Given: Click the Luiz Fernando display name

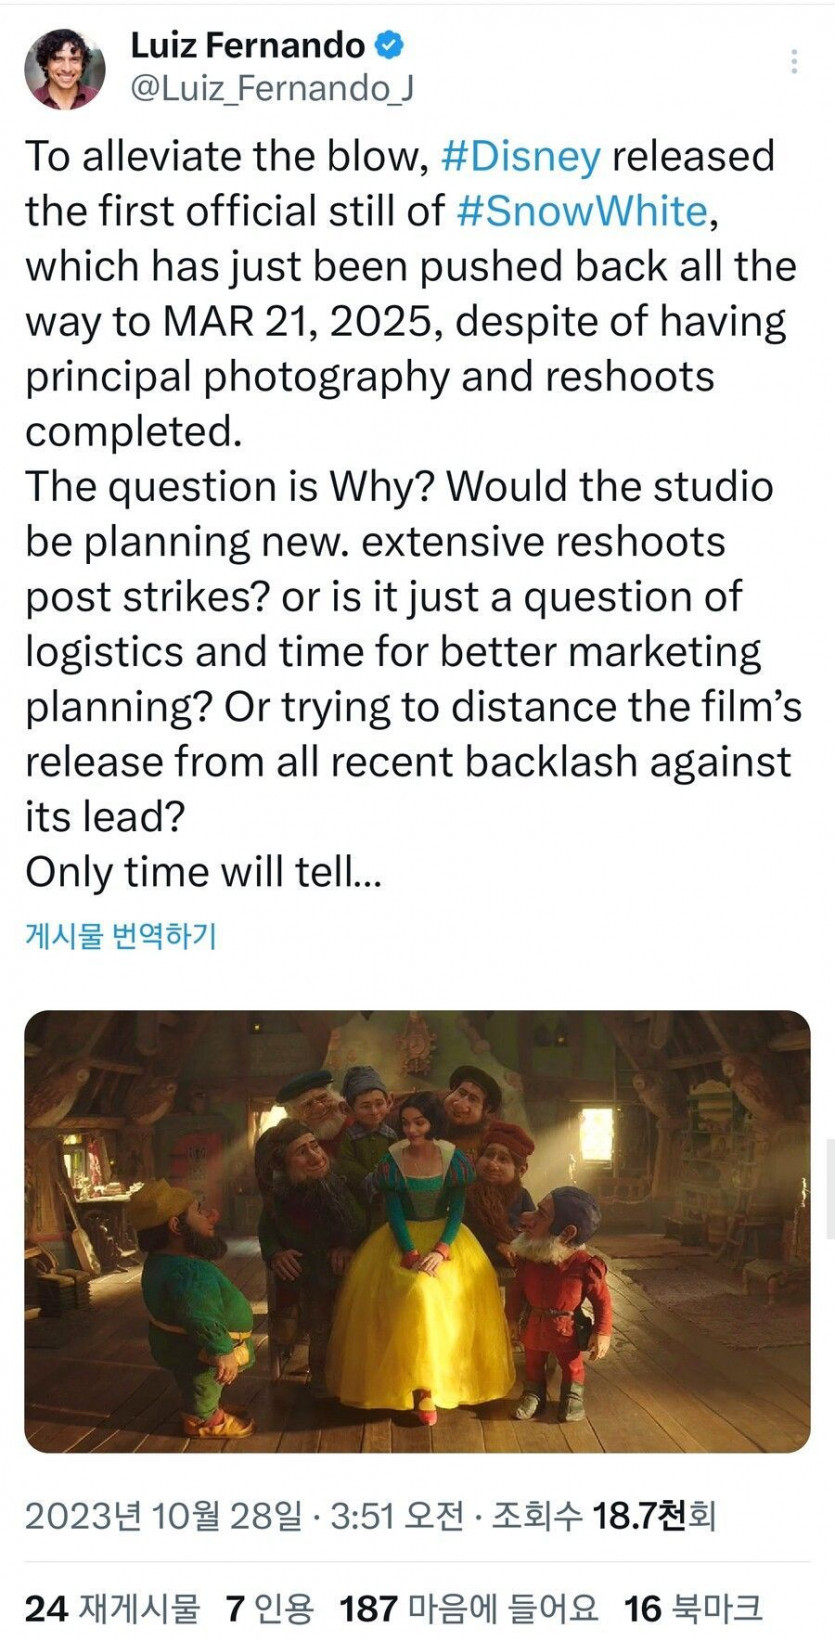Looking at the screenshot, I should (x=248, y=45).
